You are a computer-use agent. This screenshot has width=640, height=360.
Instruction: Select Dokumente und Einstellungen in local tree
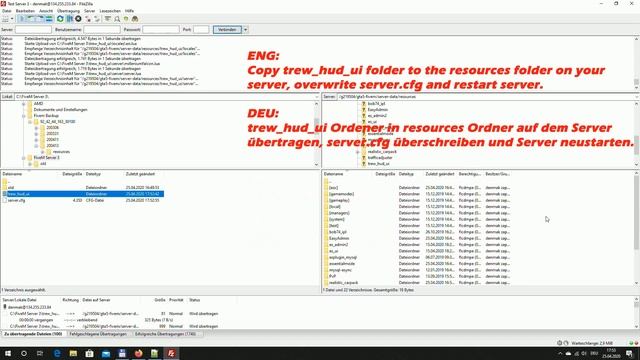(x=60, y=110)
